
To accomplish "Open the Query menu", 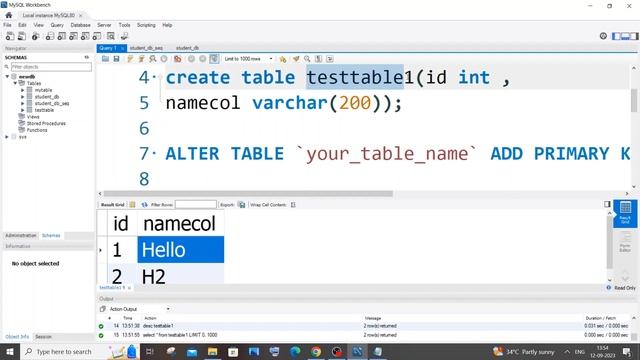I will click(57, 25).
